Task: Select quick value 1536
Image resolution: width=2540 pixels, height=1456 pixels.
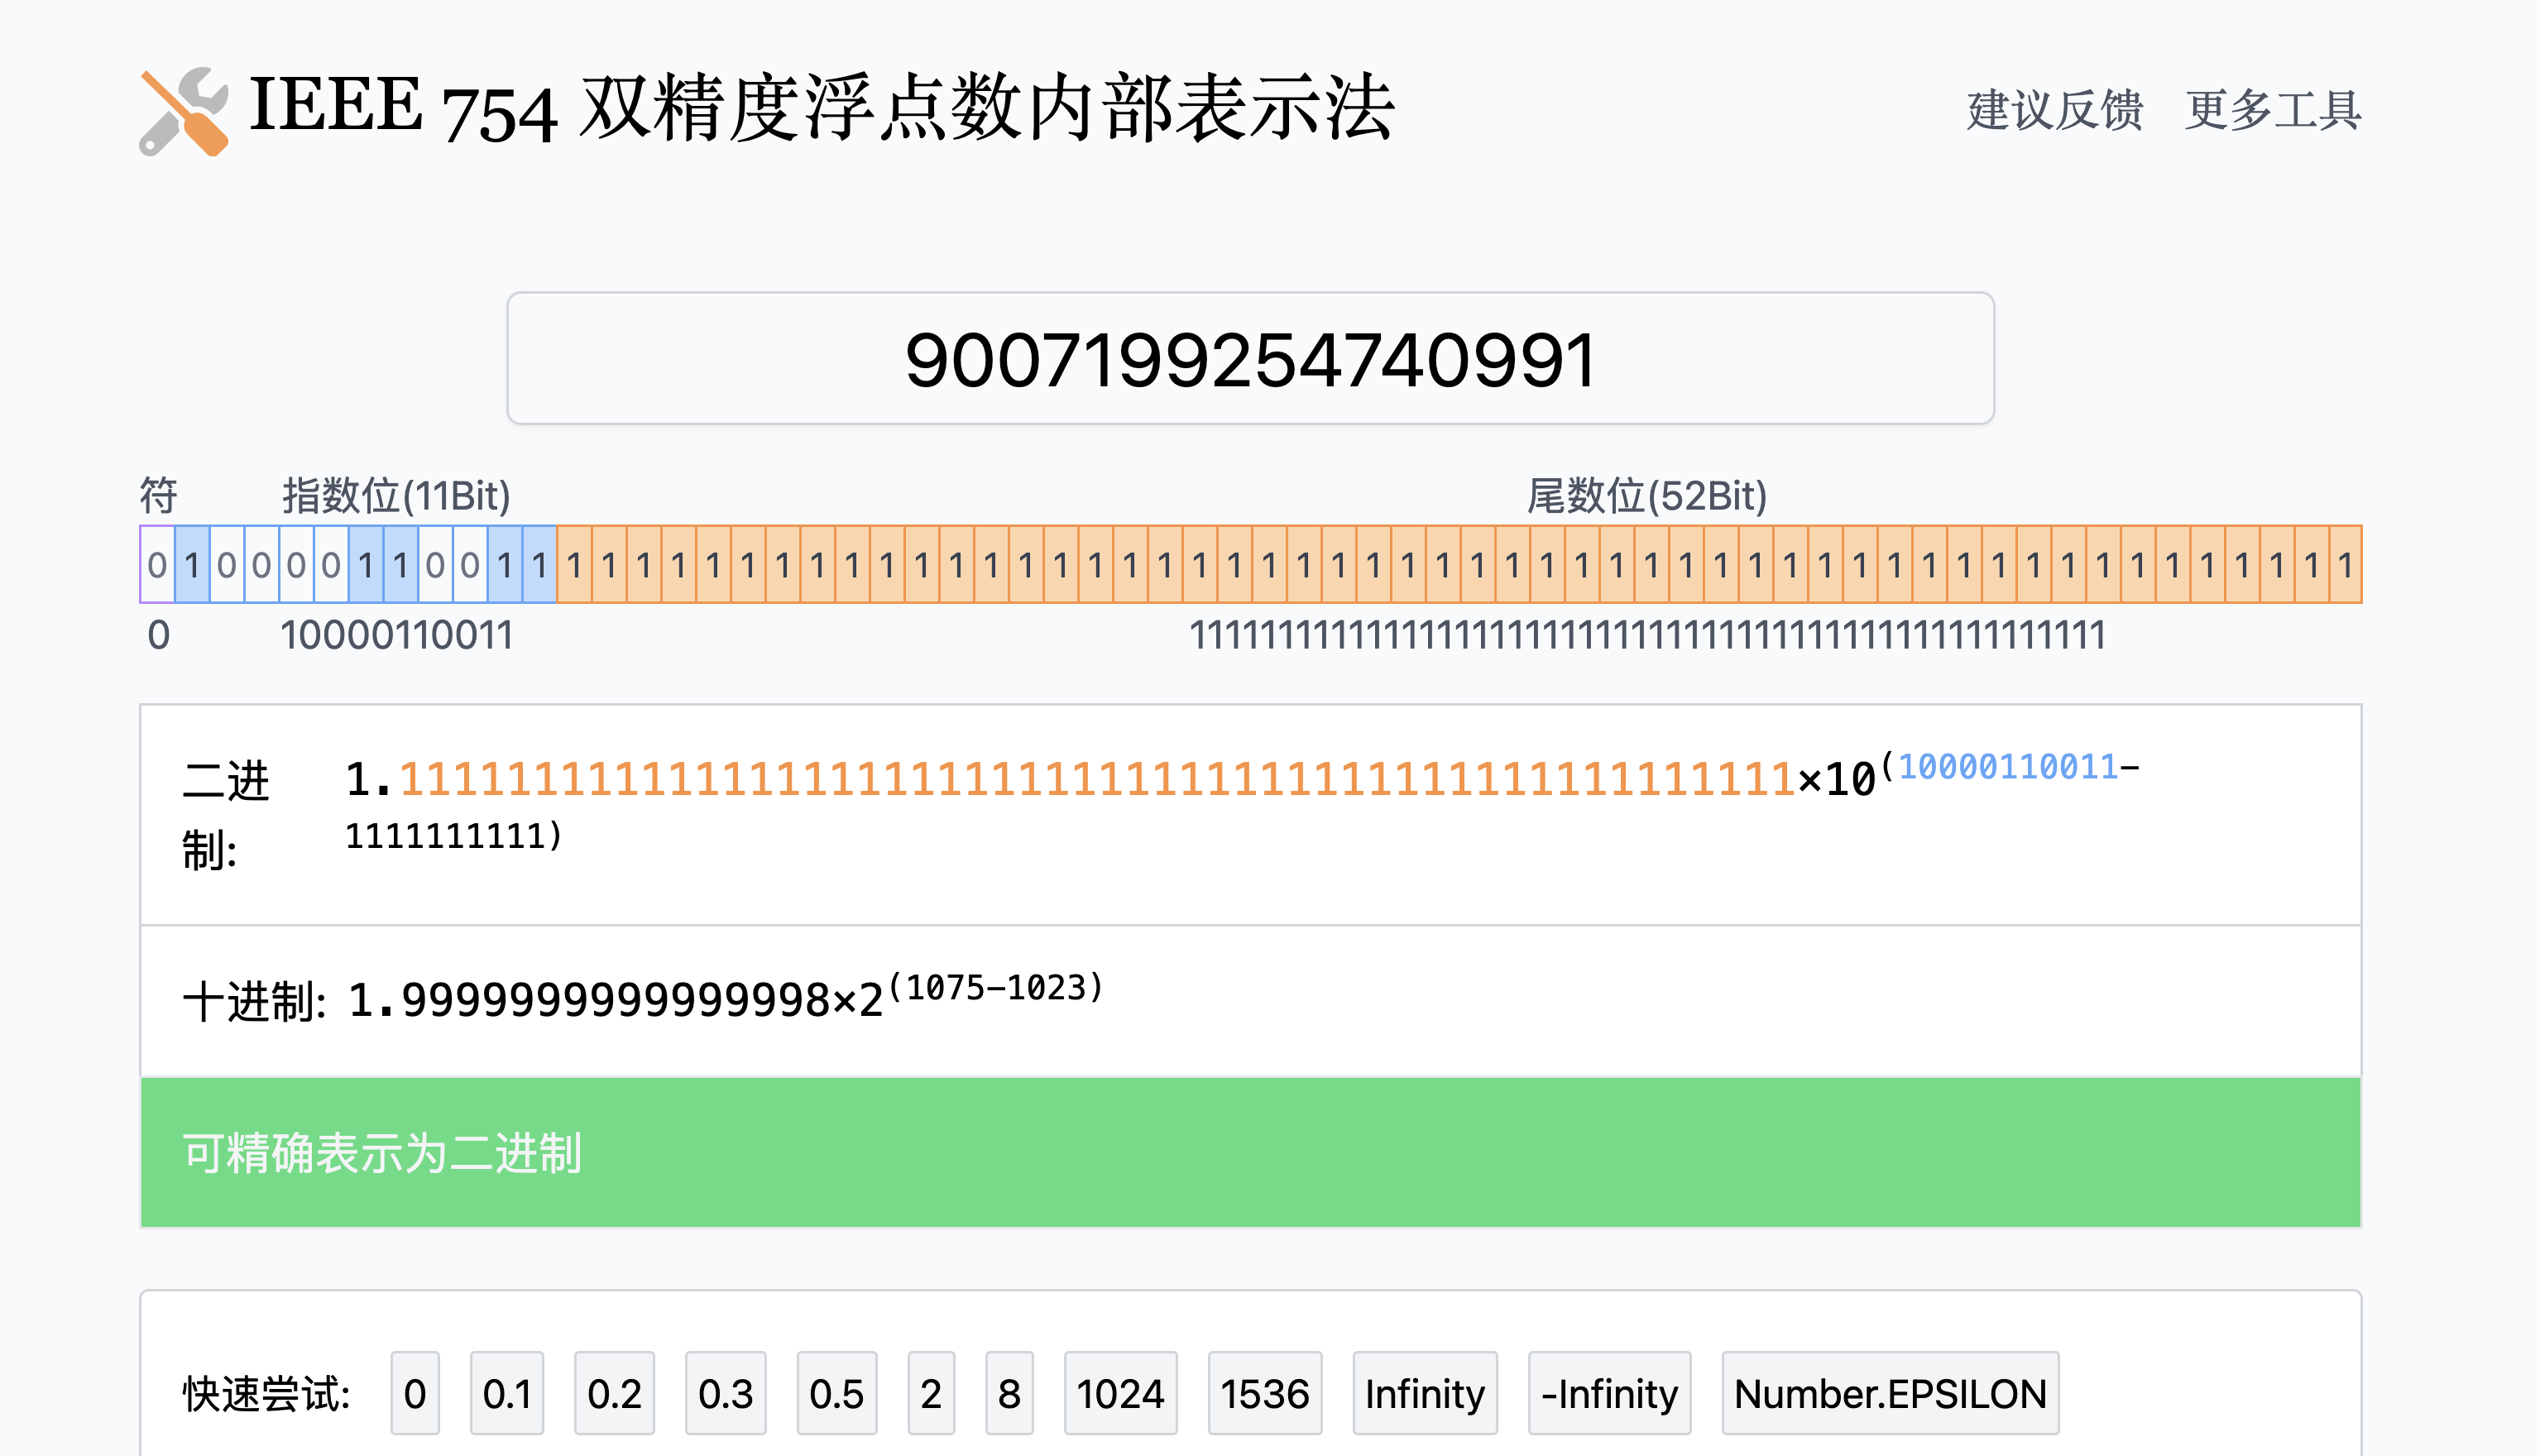Action: point(1265,1394)
